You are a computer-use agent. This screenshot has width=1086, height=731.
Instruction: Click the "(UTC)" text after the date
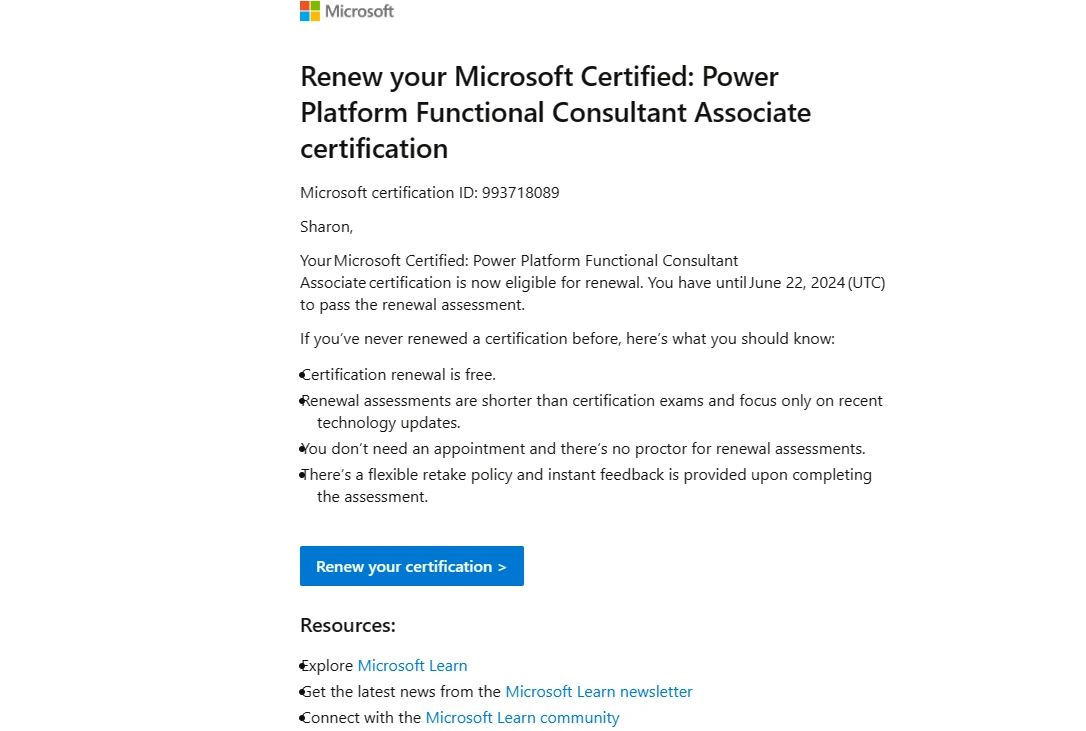(x=866, y=283)
